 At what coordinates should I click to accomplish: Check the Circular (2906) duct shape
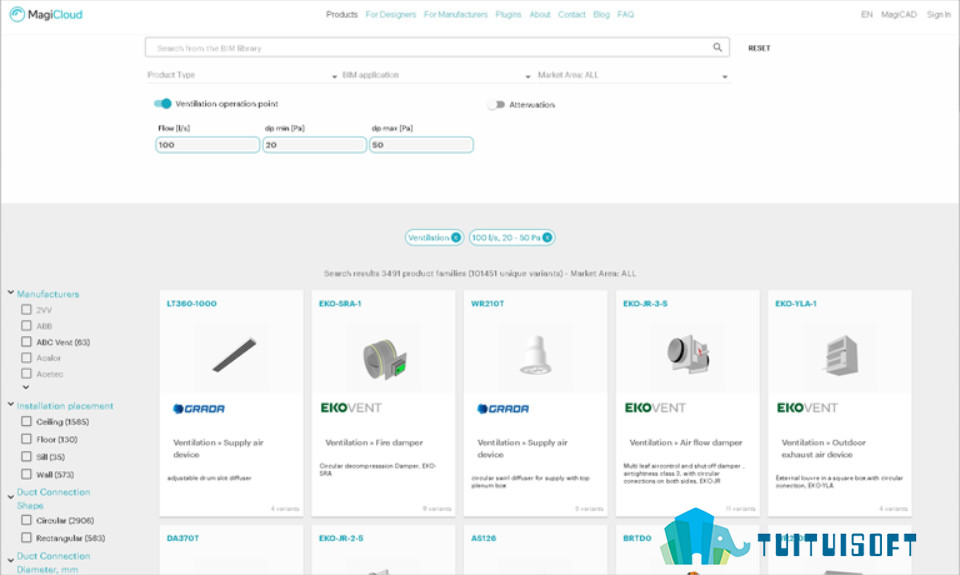(x=26, y=520)
